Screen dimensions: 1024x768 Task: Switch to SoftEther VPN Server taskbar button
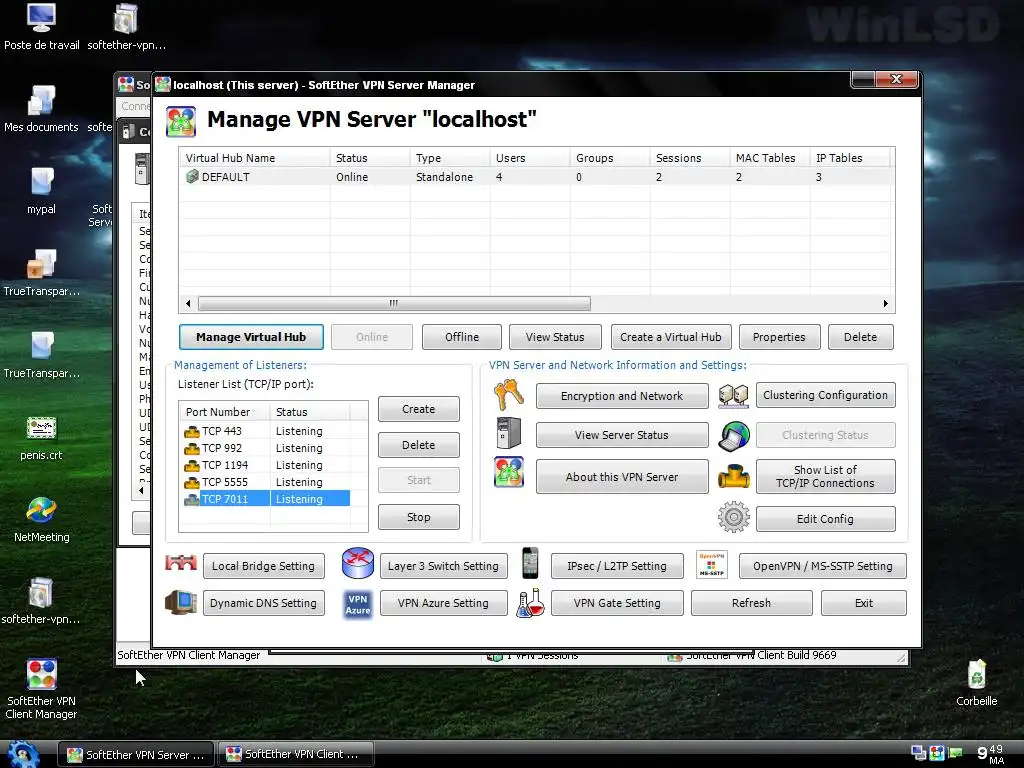[x=136, y=754]
